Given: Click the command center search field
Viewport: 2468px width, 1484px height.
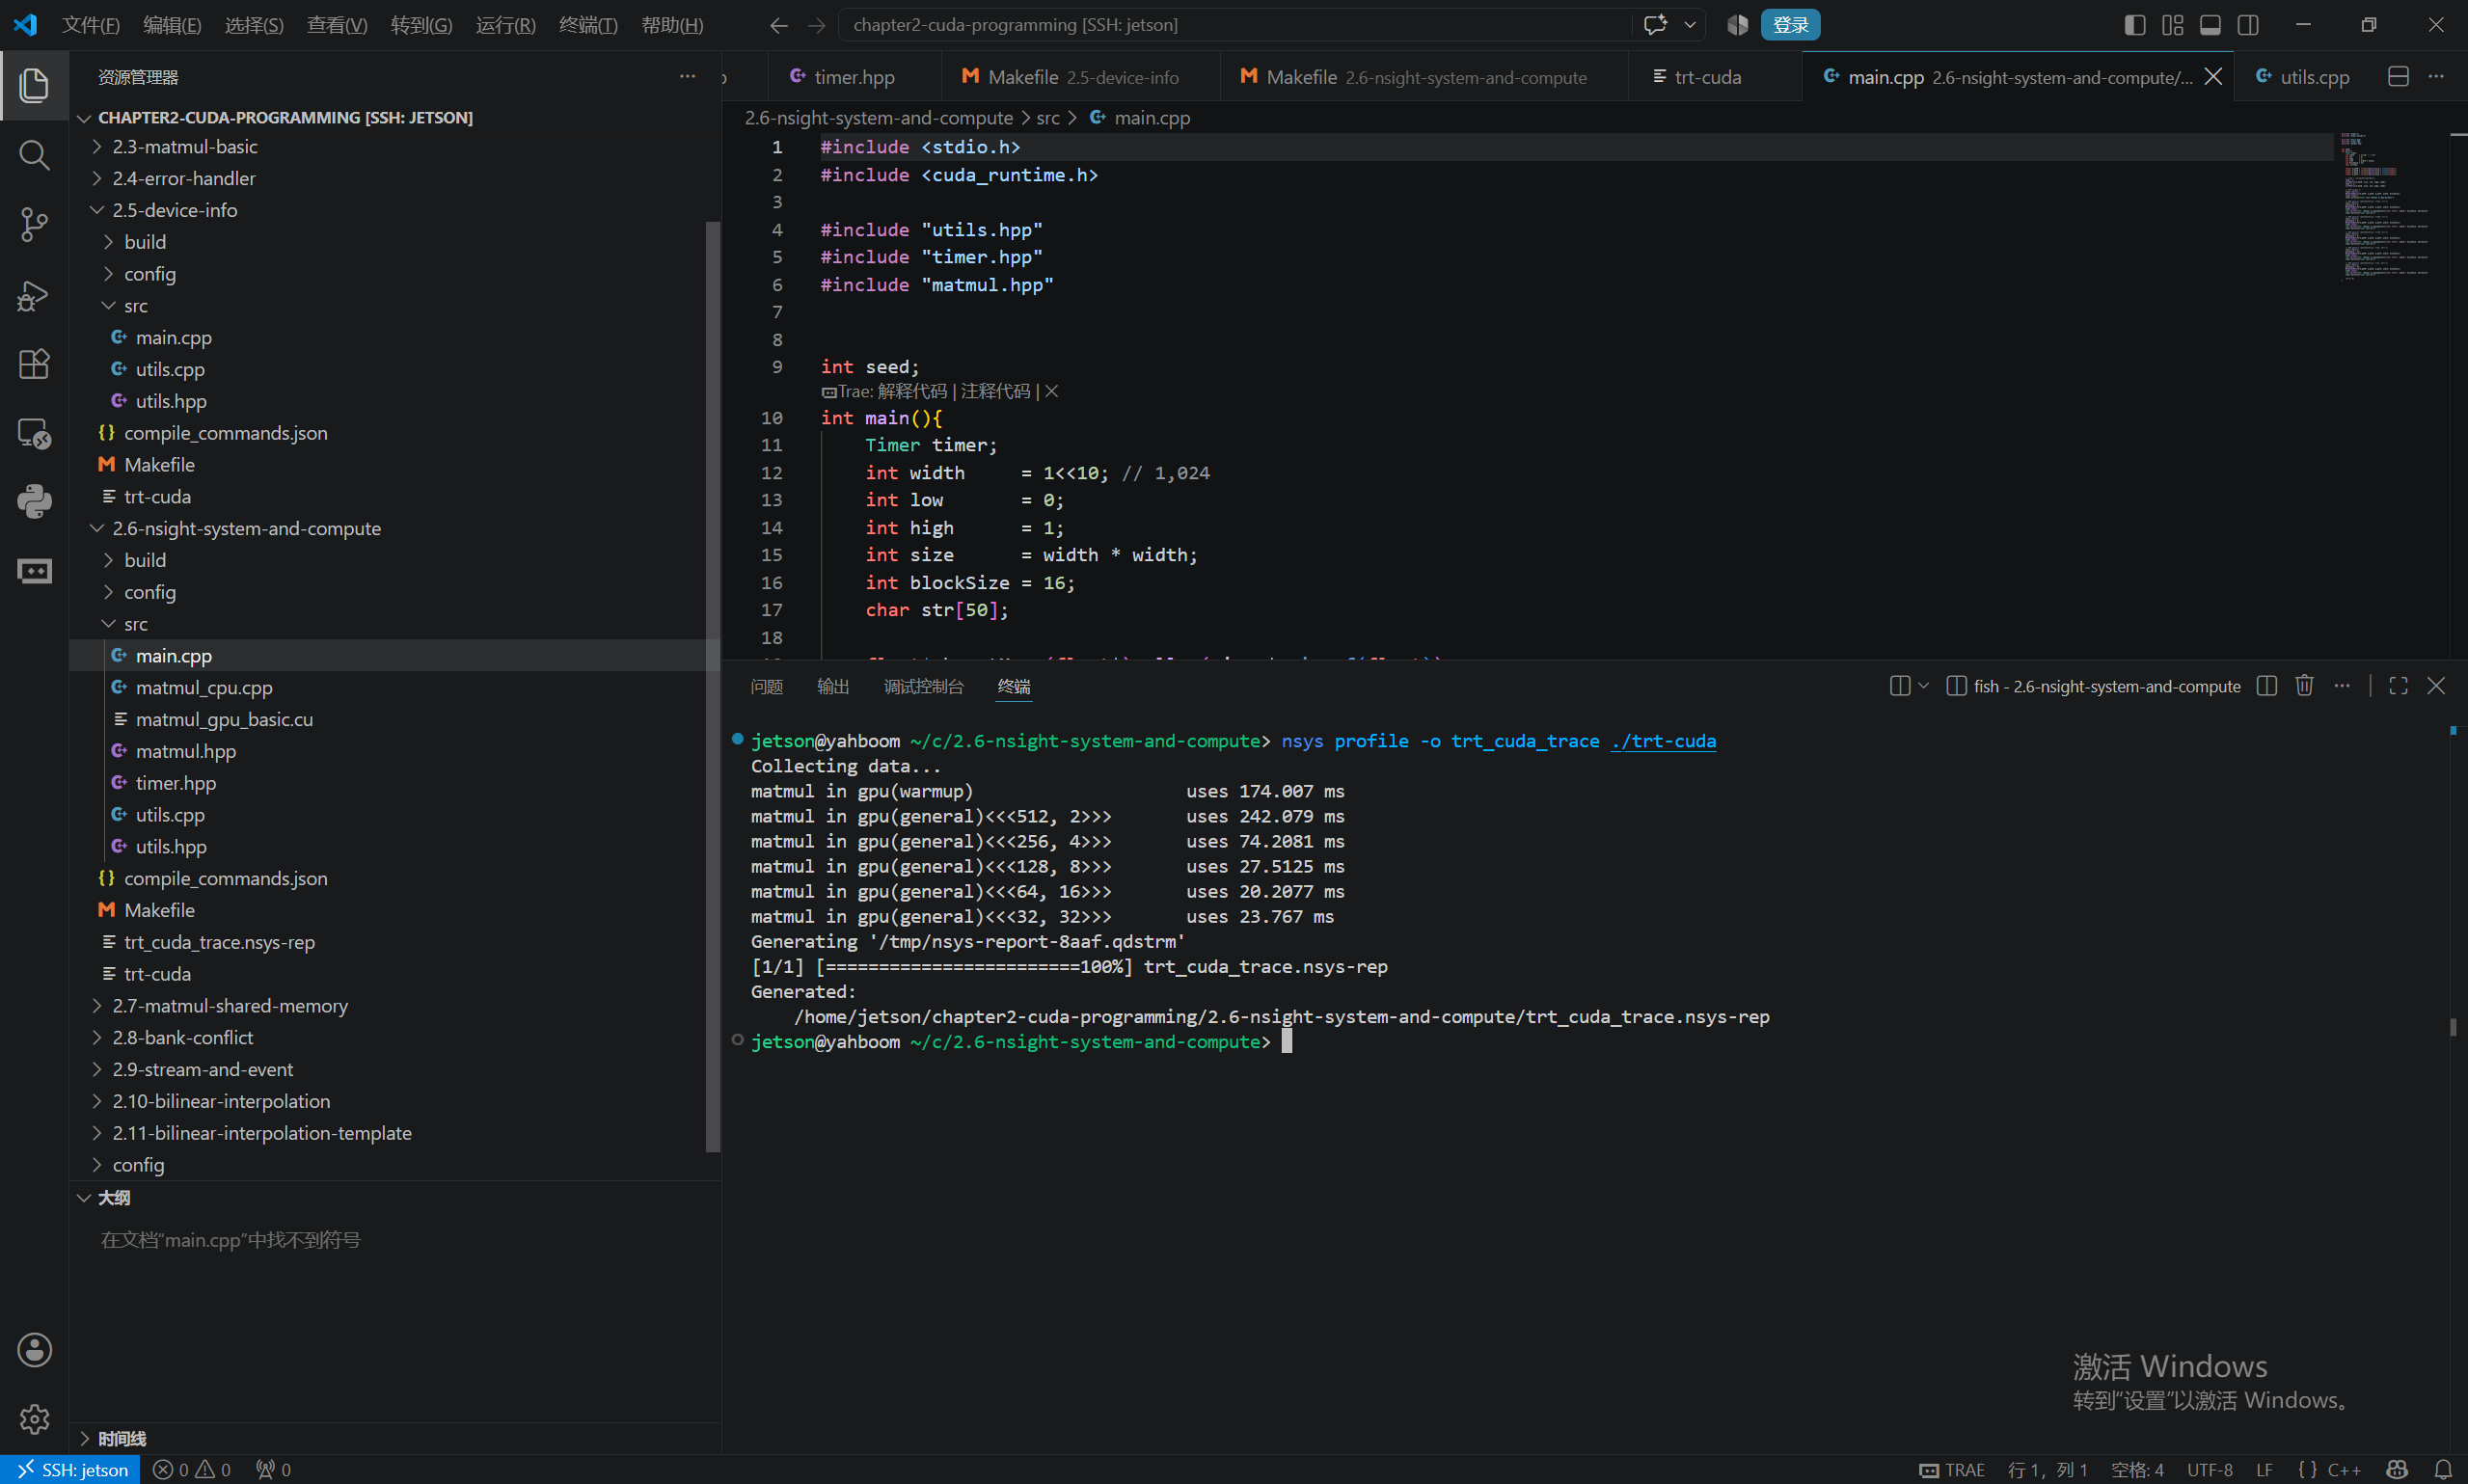Looking at the screenshot, I should (1235, 25).
